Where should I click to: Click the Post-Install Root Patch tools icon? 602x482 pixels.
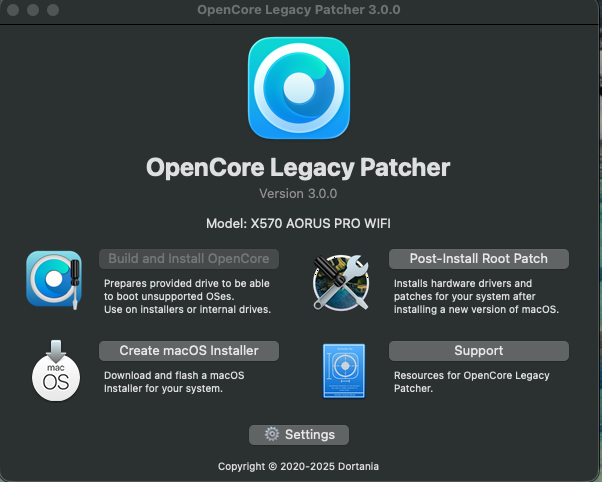(341, 282)
